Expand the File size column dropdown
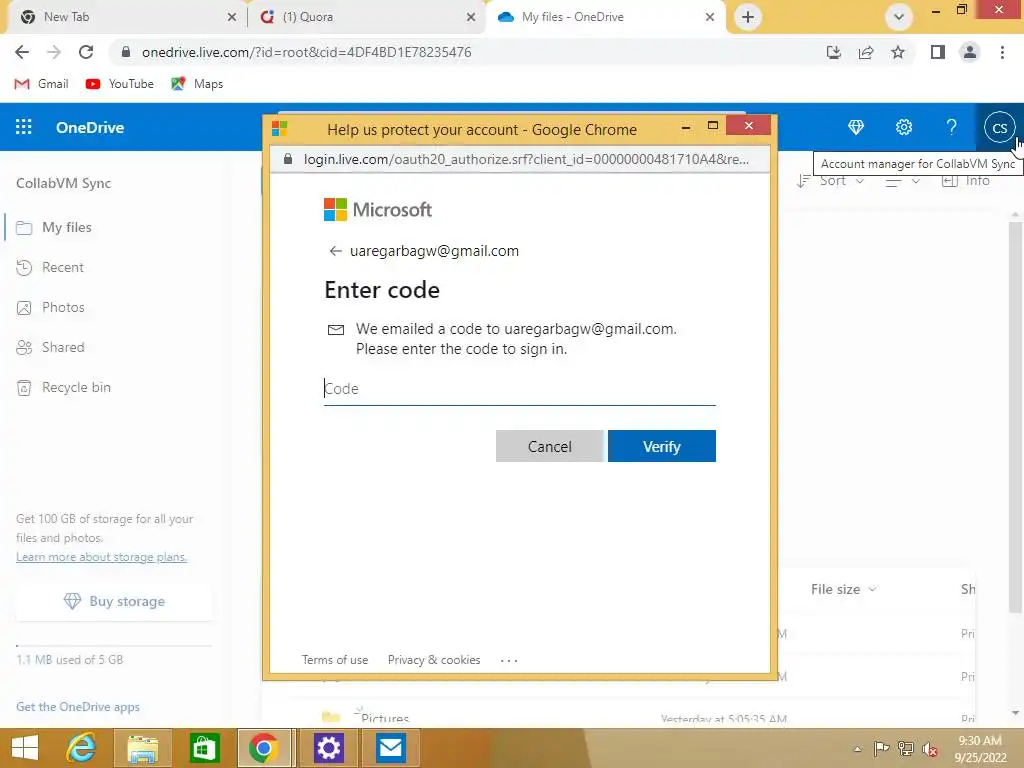Screen dimensions: 1024x768 (843, 589)
